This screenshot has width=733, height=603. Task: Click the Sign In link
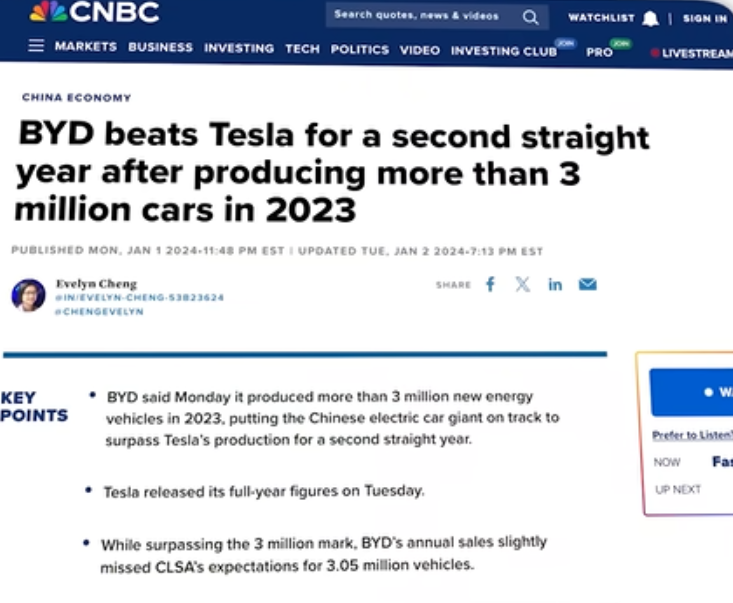click(704, 19)
